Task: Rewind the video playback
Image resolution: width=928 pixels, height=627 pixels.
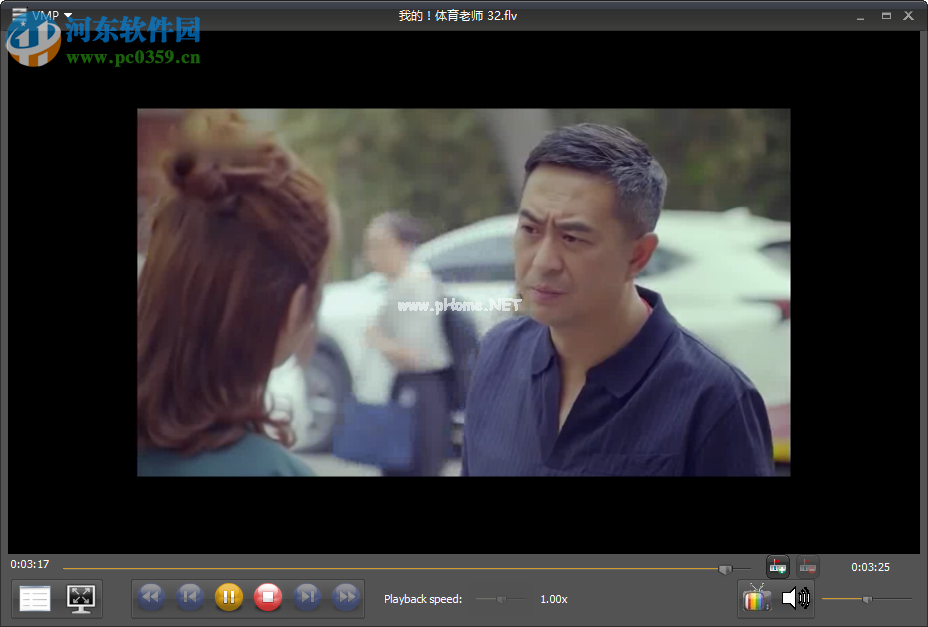Action: [x=151, y=597]
